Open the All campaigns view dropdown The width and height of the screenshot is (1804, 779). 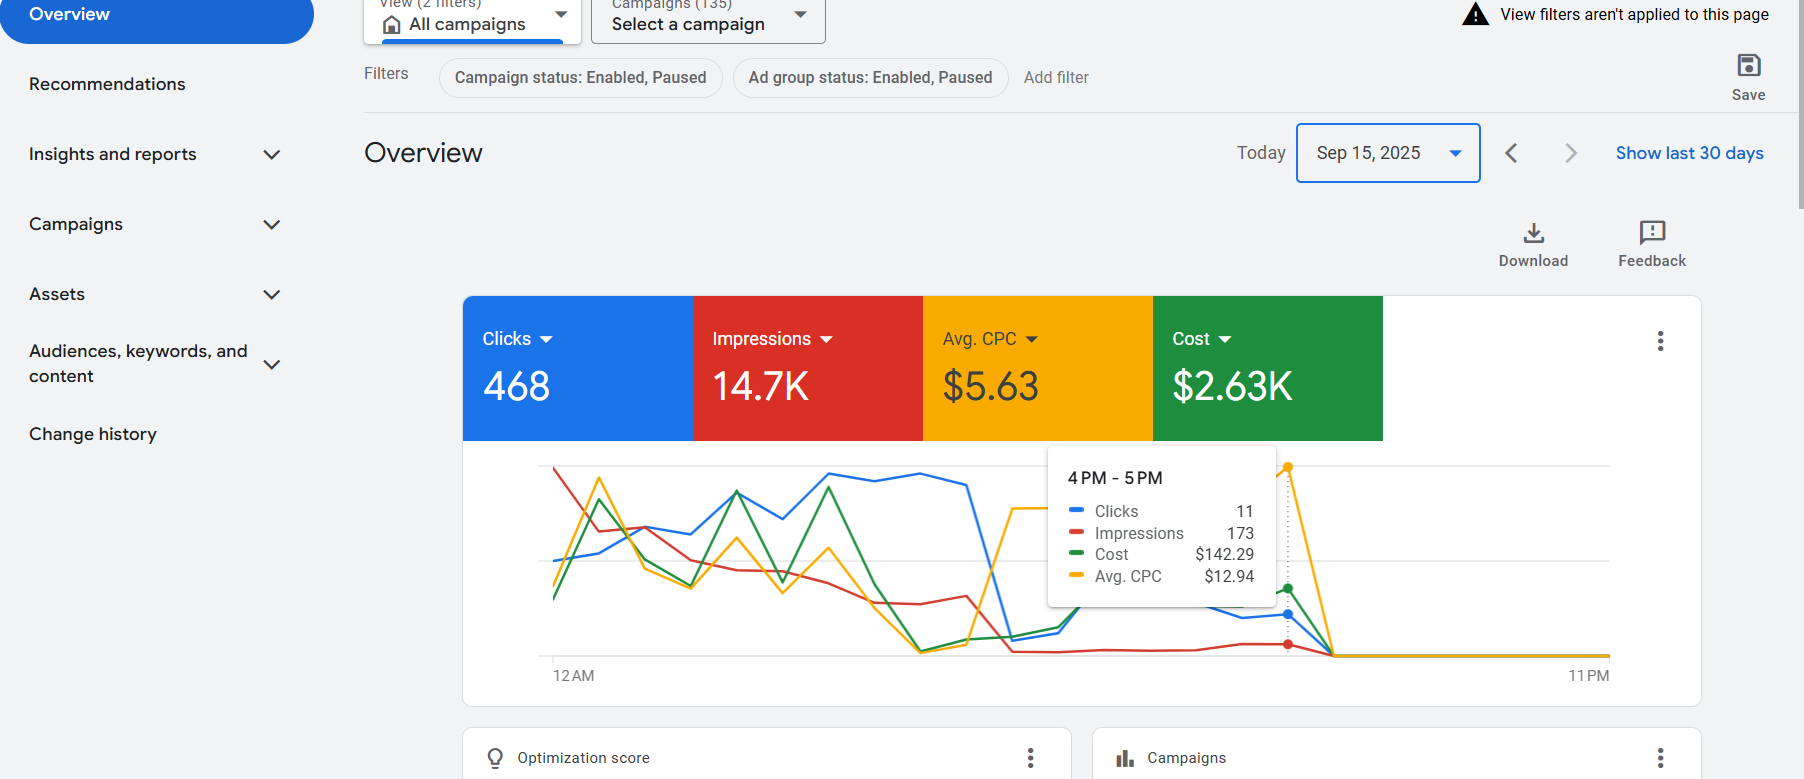[x=472, y=21]
